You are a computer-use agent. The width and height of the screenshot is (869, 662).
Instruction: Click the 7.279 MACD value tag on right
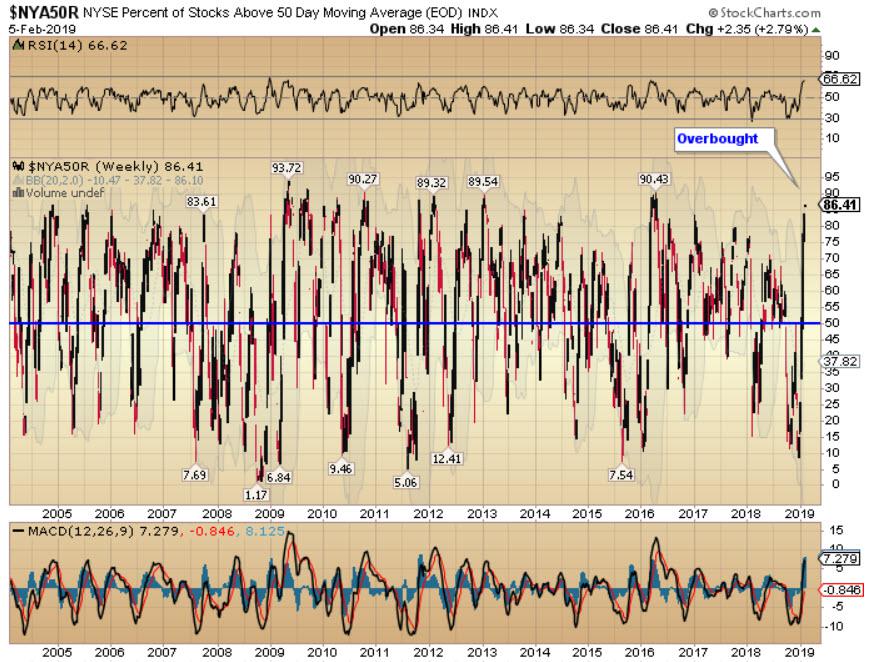click(840, 558)
